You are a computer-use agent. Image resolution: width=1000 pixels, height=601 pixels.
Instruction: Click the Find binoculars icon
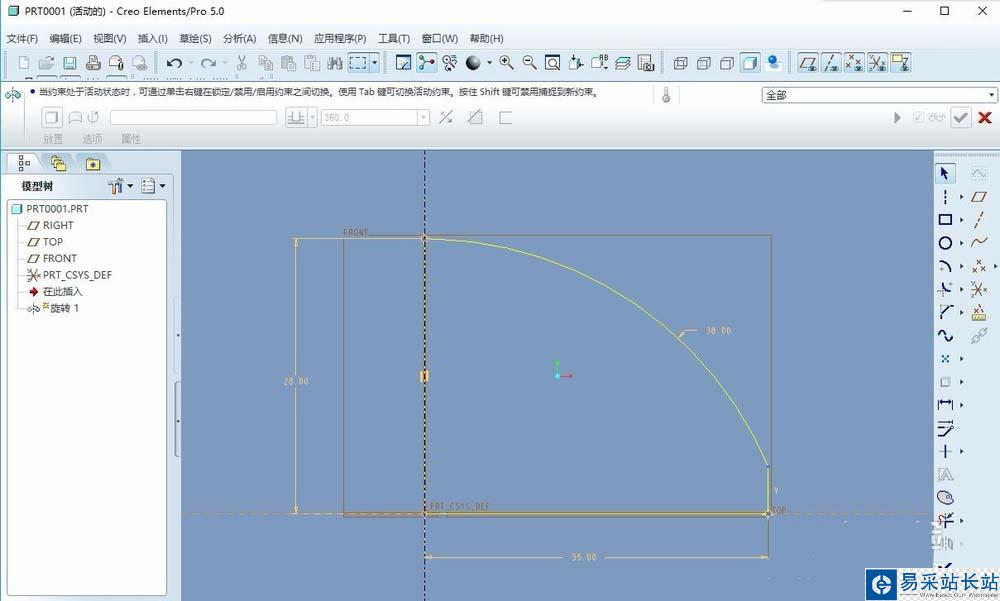coord(335,63)
